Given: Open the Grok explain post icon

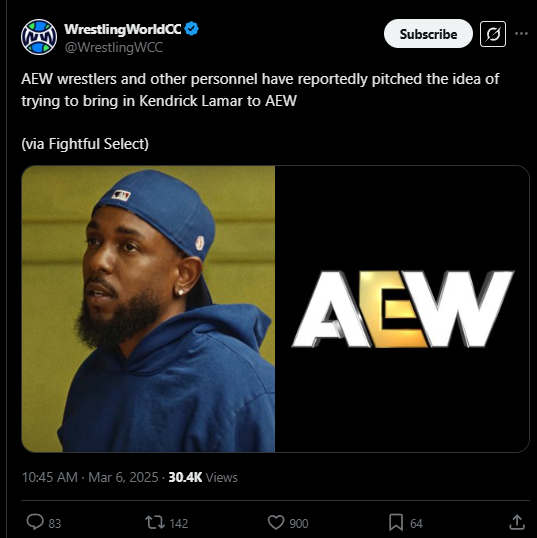Looking at the screenshot, I should (493, 34).
